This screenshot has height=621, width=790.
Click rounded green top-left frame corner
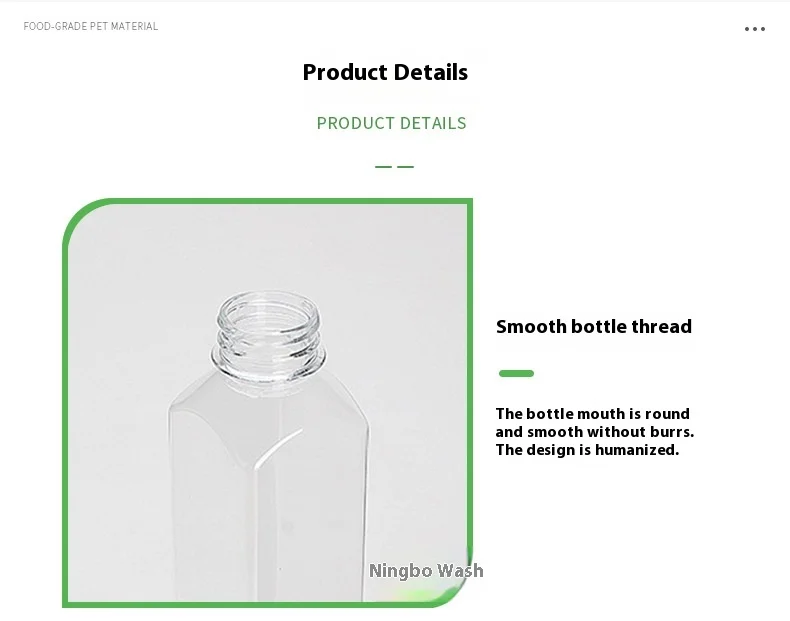point(80,217)
